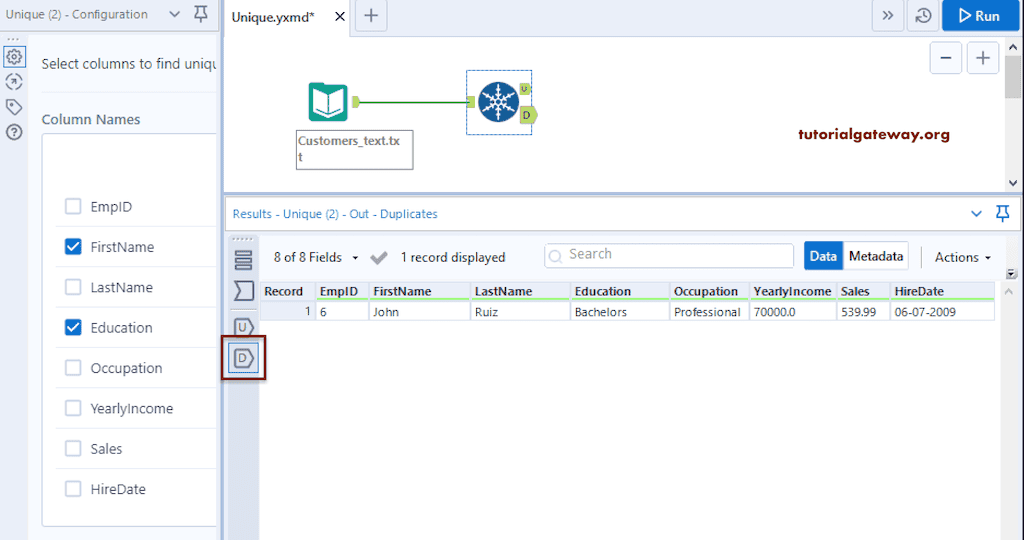
Task: Check the LastName column checkbox
Action: [x=73, y=287]
